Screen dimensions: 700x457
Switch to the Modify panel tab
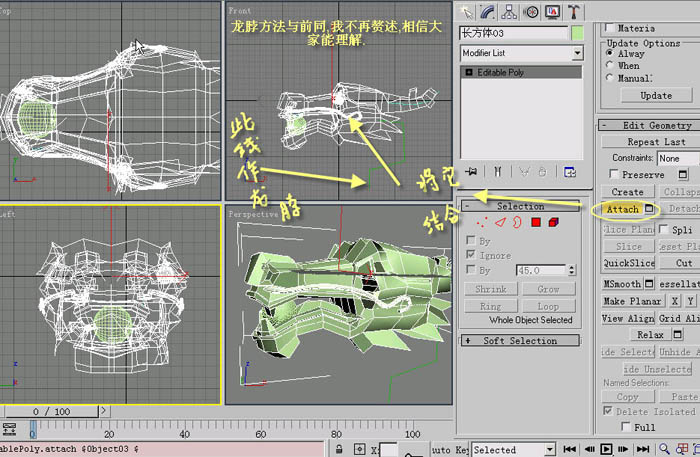488,12
